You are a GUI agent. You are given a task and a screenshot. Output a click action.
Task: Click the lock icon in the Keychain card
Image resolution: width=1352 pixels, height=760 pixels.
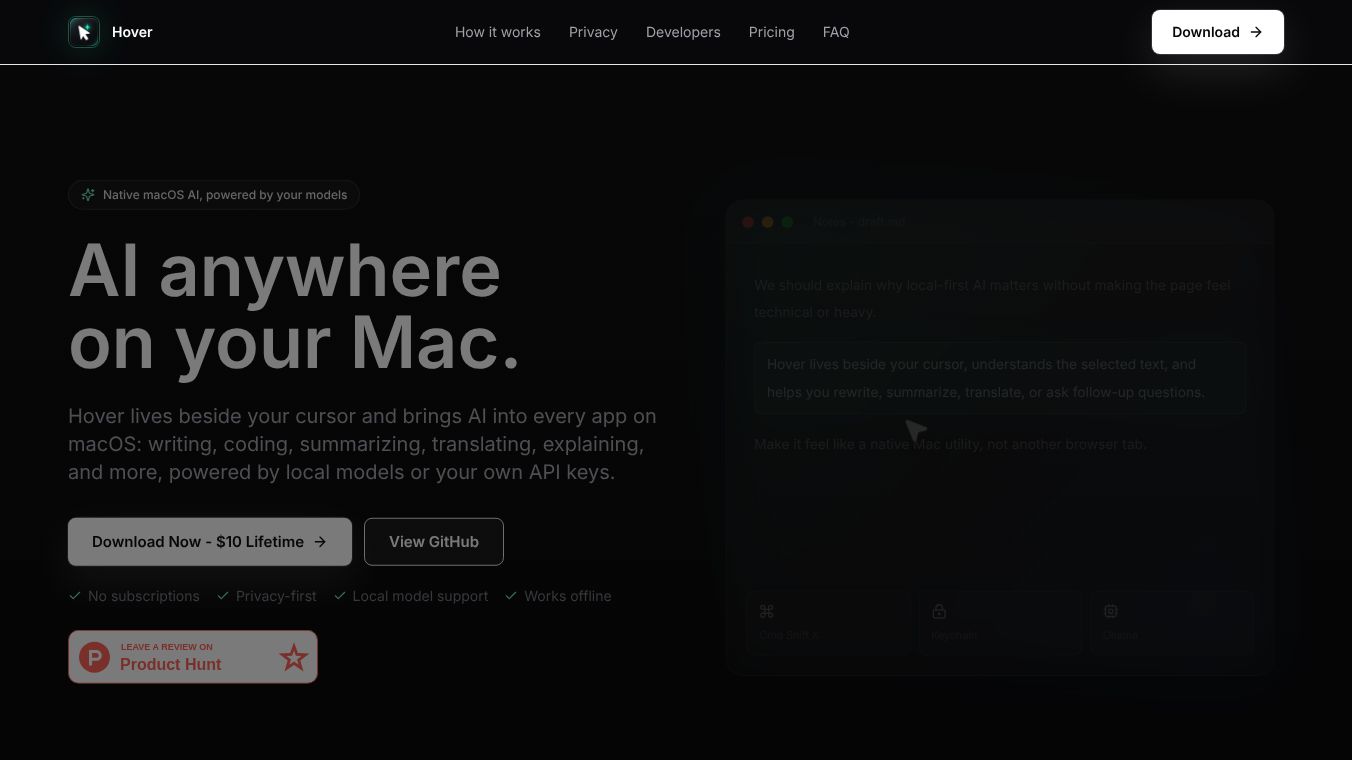[939, 611]
